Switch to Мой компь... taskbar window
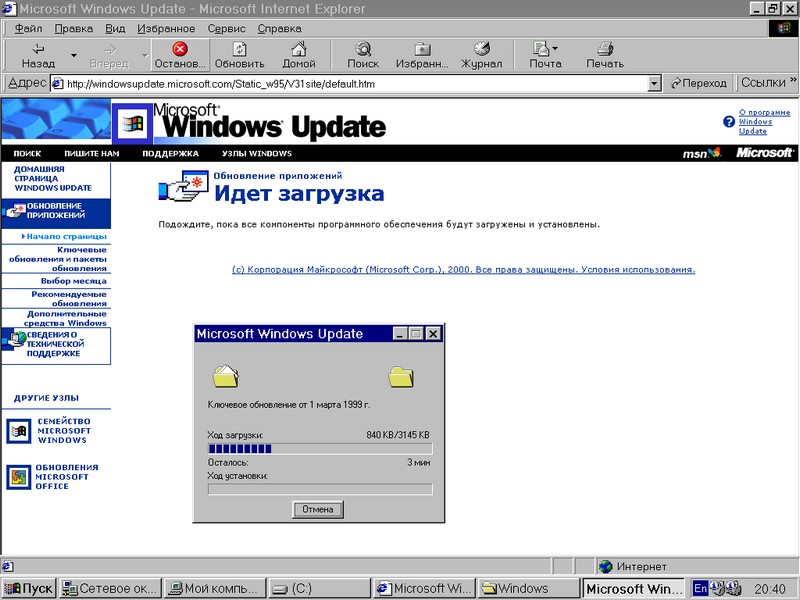 tap(216, 588)
